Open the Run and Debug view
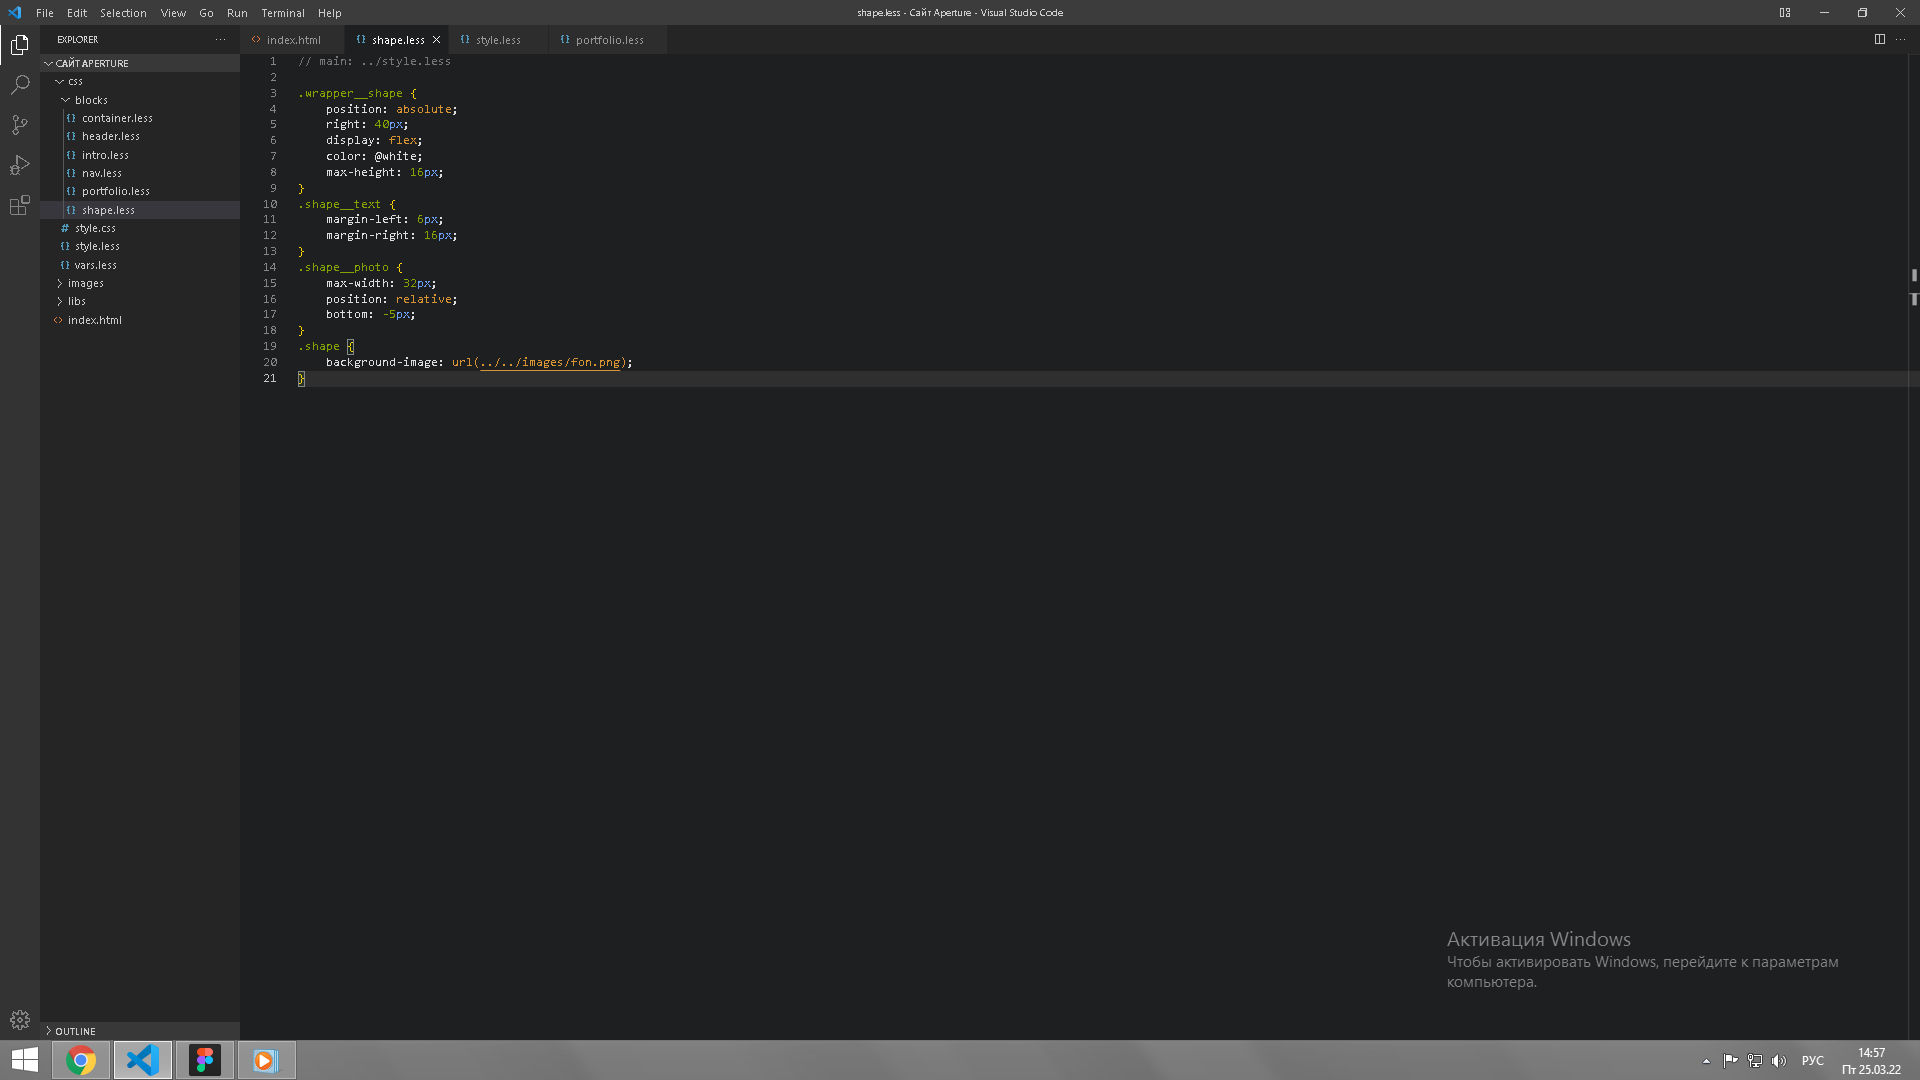Screen dimensions: 1920x1080 (20, 165)
